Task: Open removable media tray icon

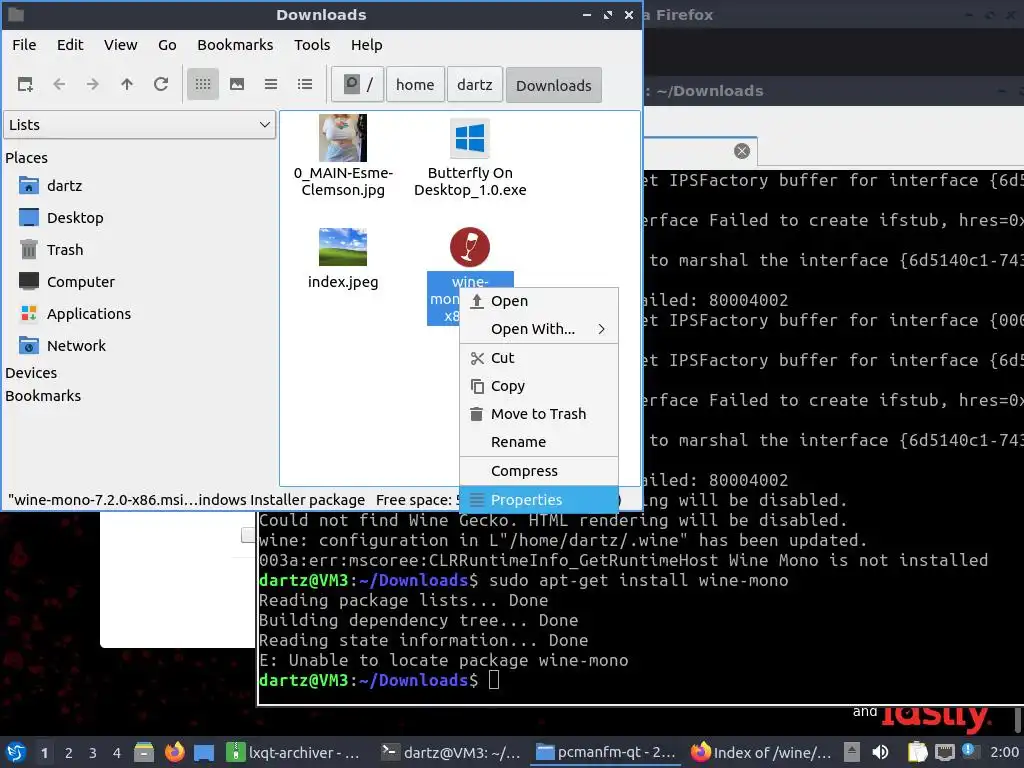Action: tap(852, 752)
